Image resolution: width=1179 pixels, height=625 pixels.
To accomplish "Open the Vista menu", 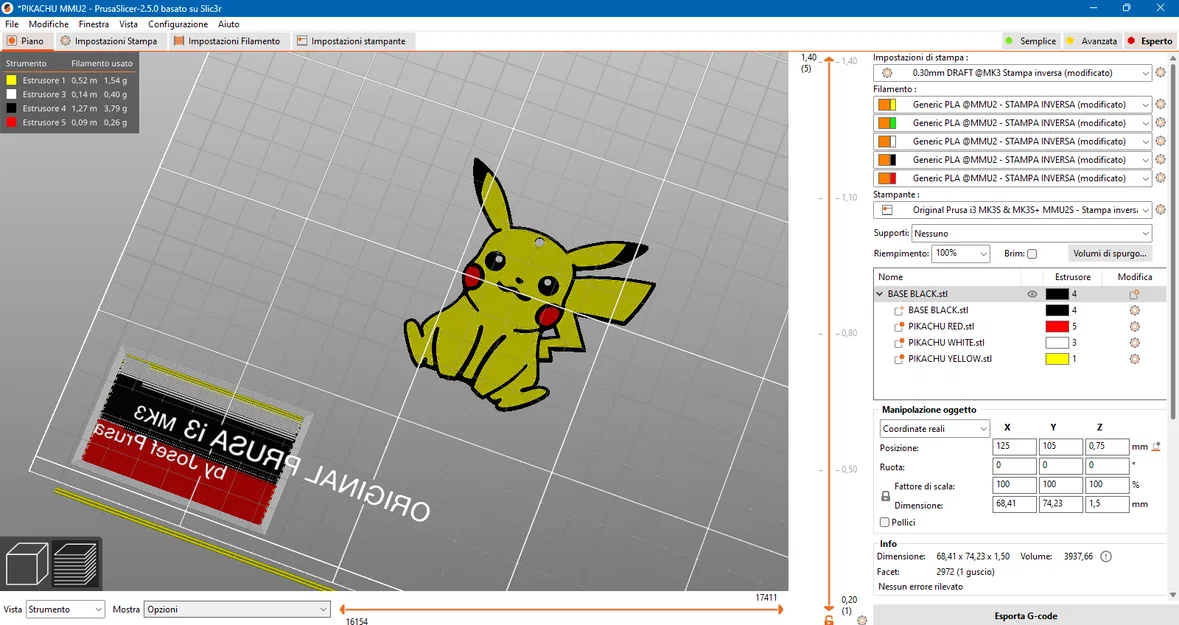I will pos(128,24).
